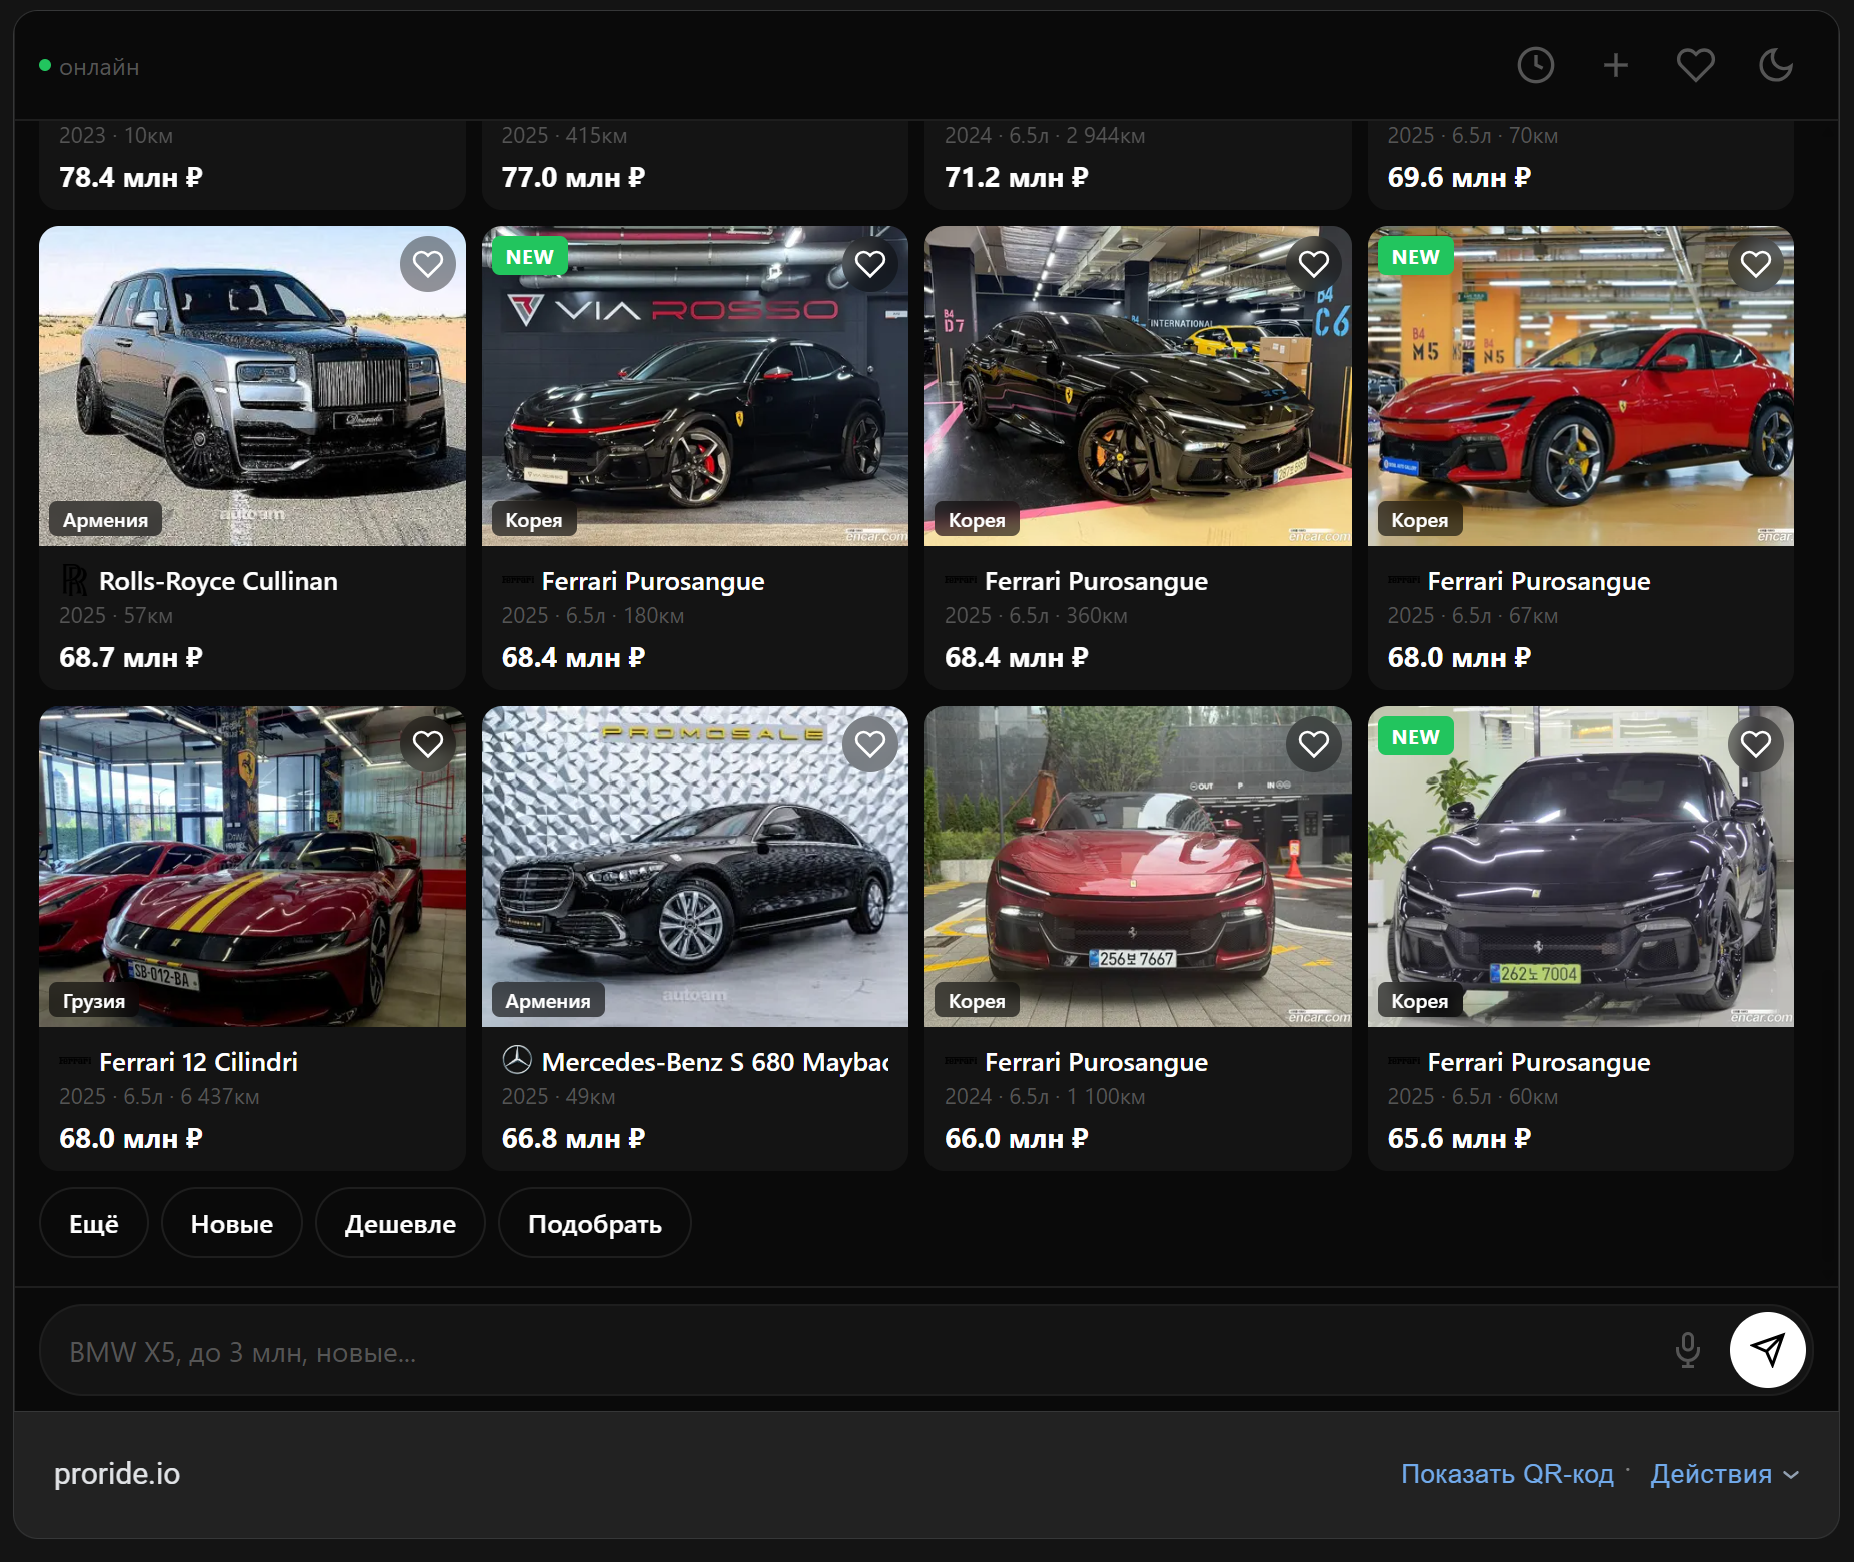Open the Ferrari 12 Cilindri photo
The height and width of the screenshot is (1562, 1854).
click(252, 867)
